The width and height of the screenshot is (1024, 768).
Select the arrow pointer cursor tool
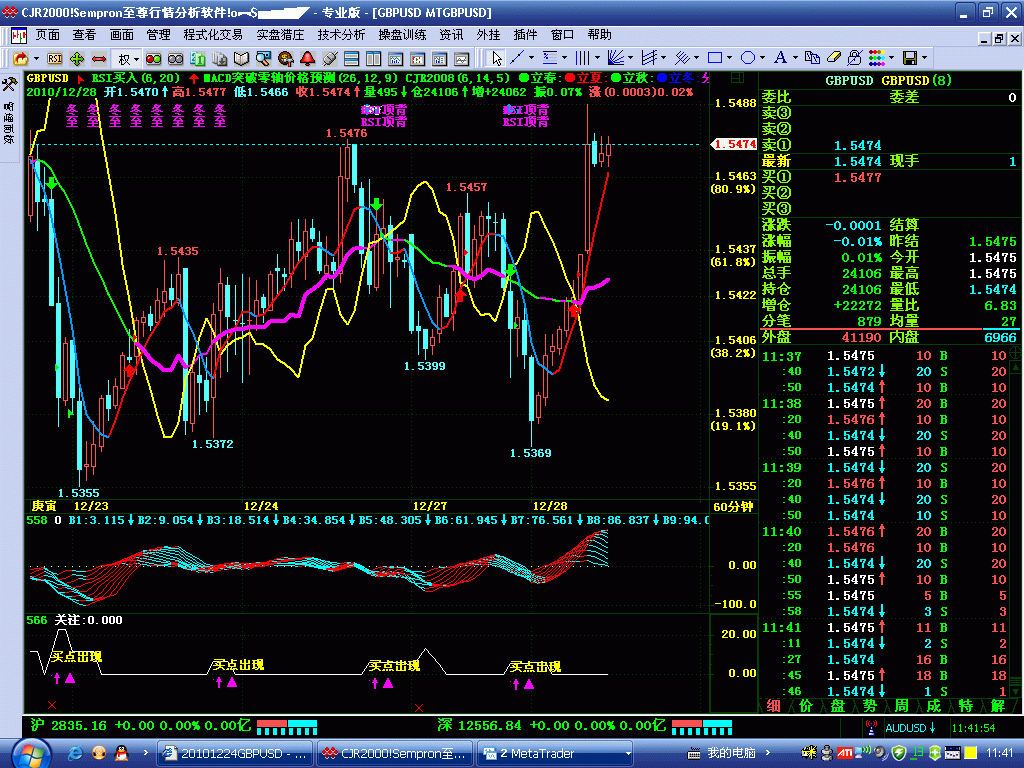(497, 59)
